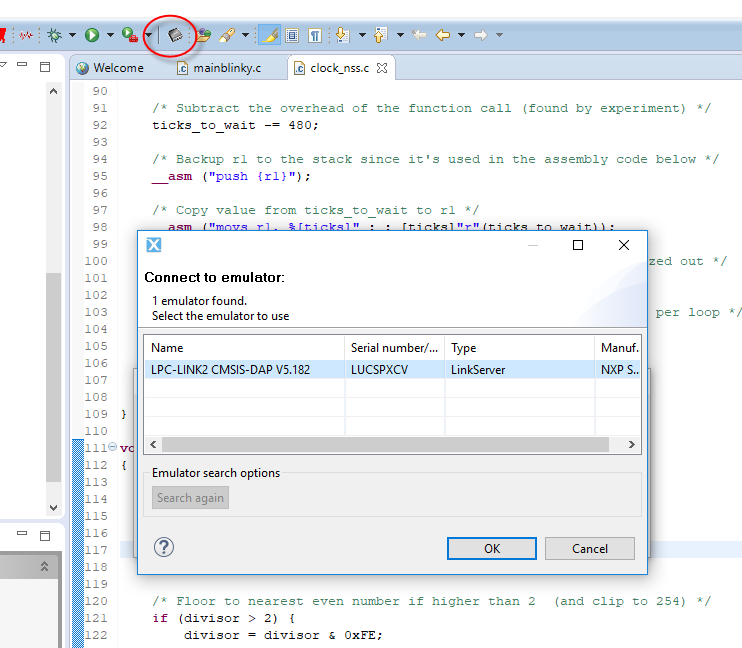Click the left panel scroll up arrow
Screen dimensions: 742x648
[x=53, y=91]
